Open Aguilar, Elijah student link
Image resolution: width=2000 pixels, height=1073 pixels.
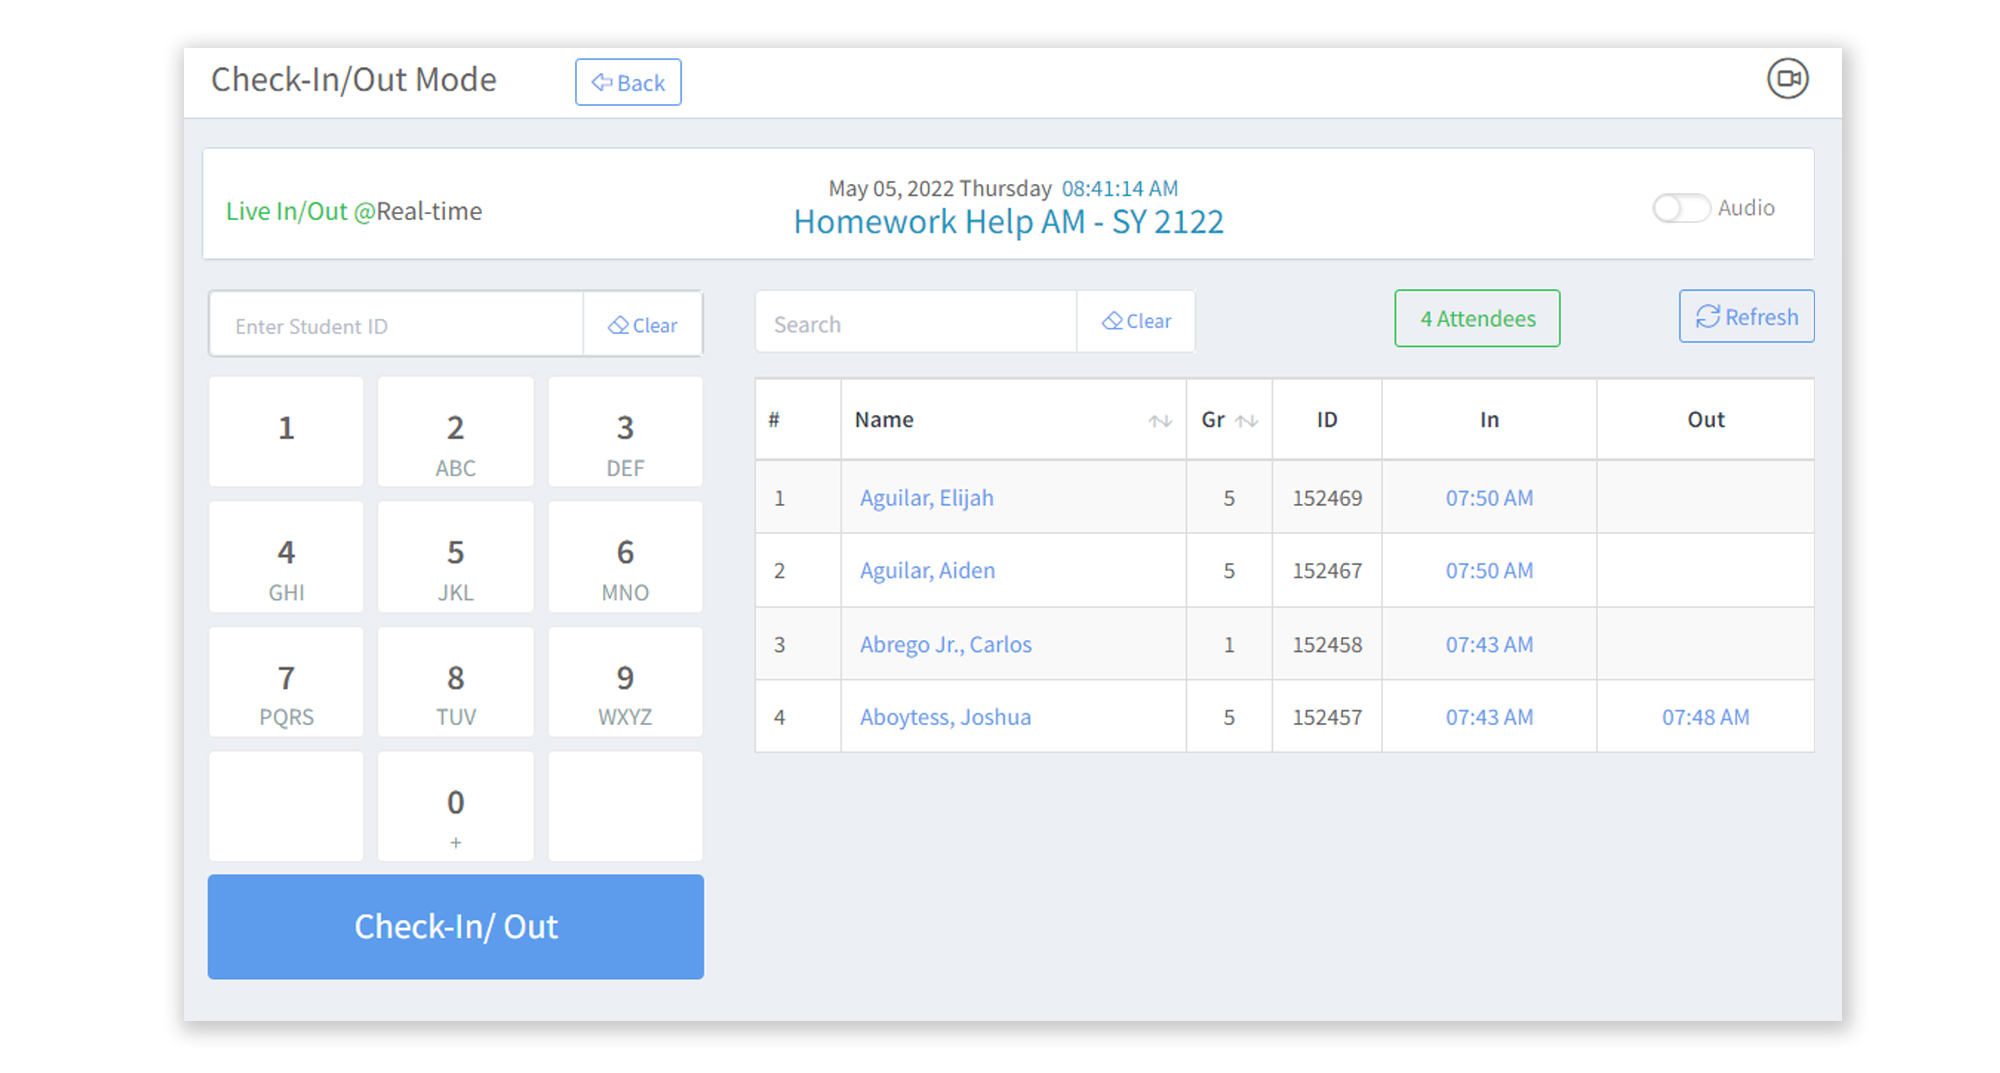pyautogui.click(x=926, y=498)
